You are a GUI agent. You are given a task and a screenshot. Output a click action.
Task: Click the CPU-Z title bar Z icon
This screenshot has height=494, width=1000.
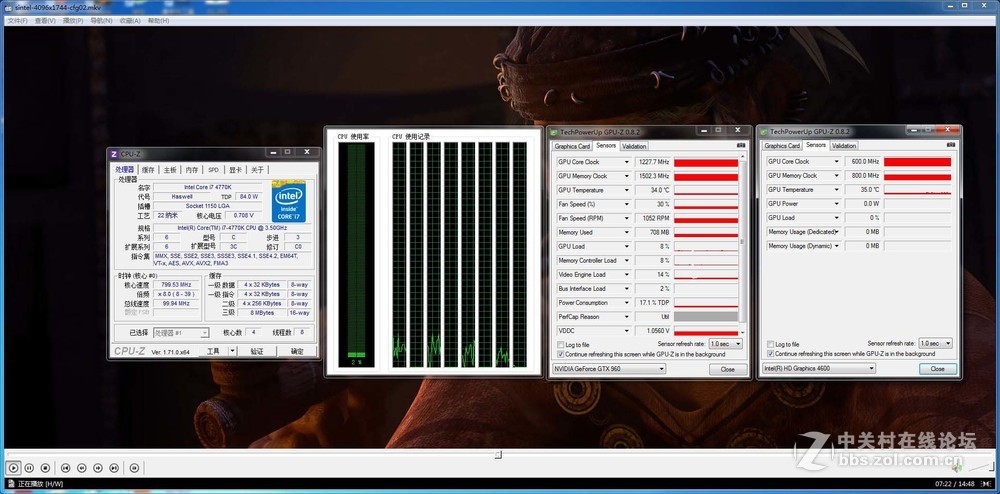114,154
